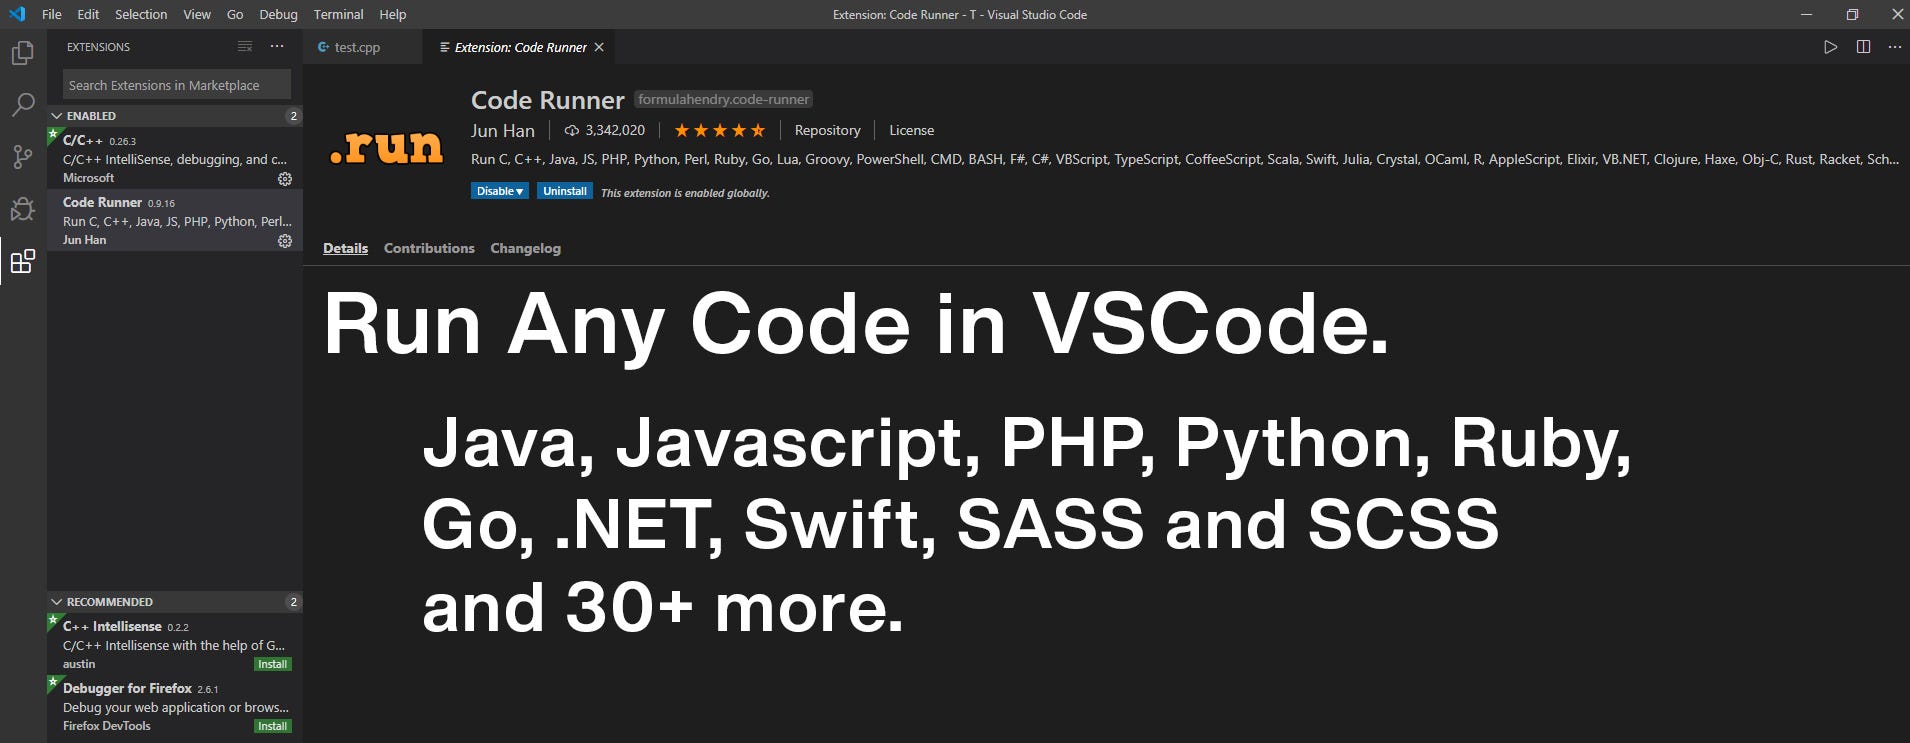Image resolution: width=1910 pixels, height=743 pixels.
Task: Select Debugger for Firefox recommended extension
Action: pyautogui.click(x=175, y=706)
